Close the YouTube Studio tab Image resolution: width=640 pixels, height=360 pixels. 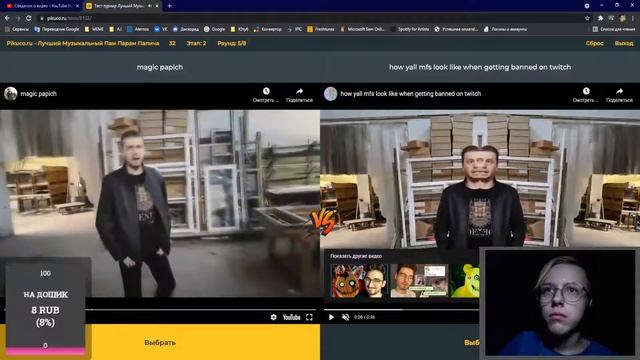coord(77,6)
